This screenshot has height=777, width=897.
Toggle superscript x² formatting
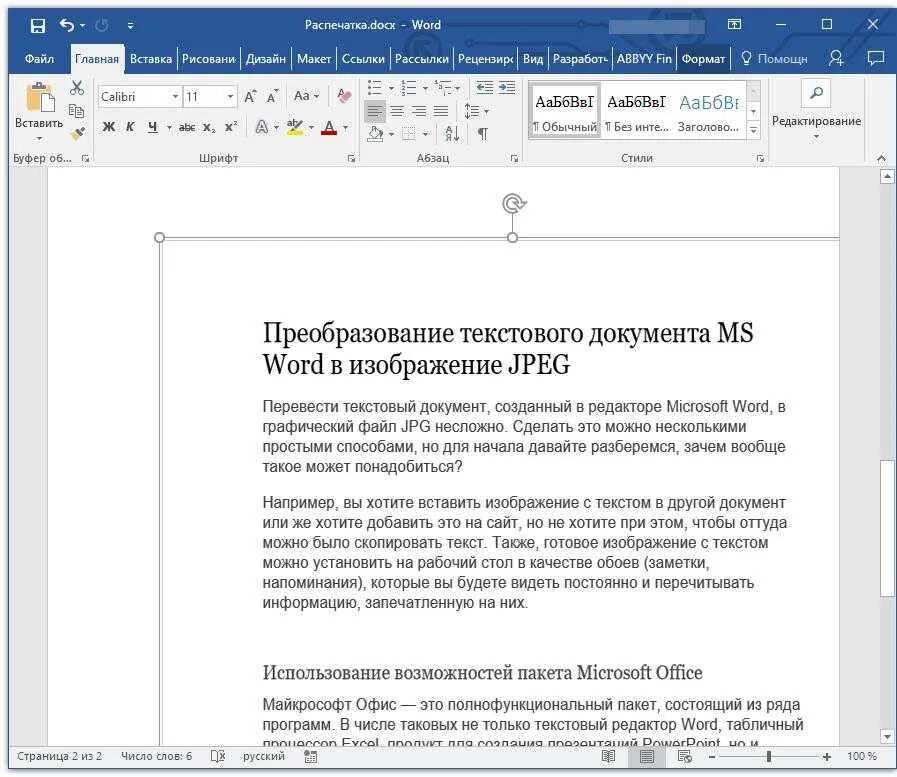coord(231,127)
